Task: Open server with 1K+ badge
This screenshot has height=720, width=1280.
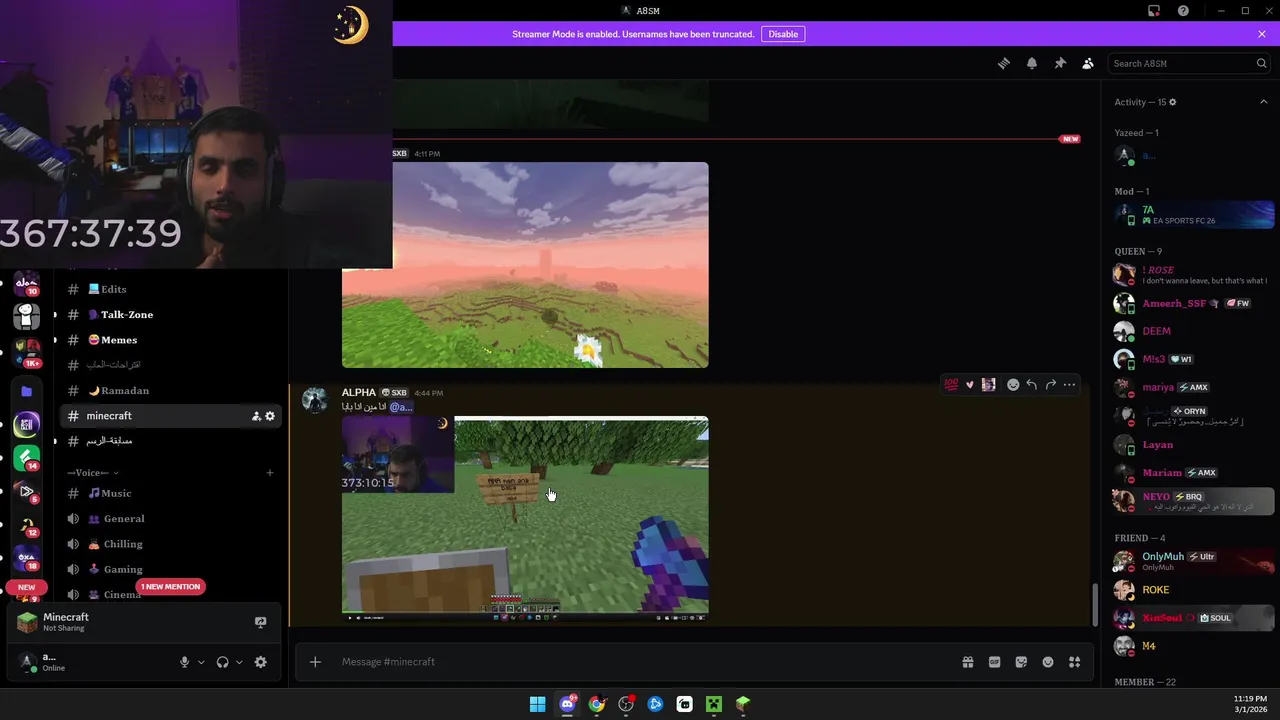Action: 27,351
